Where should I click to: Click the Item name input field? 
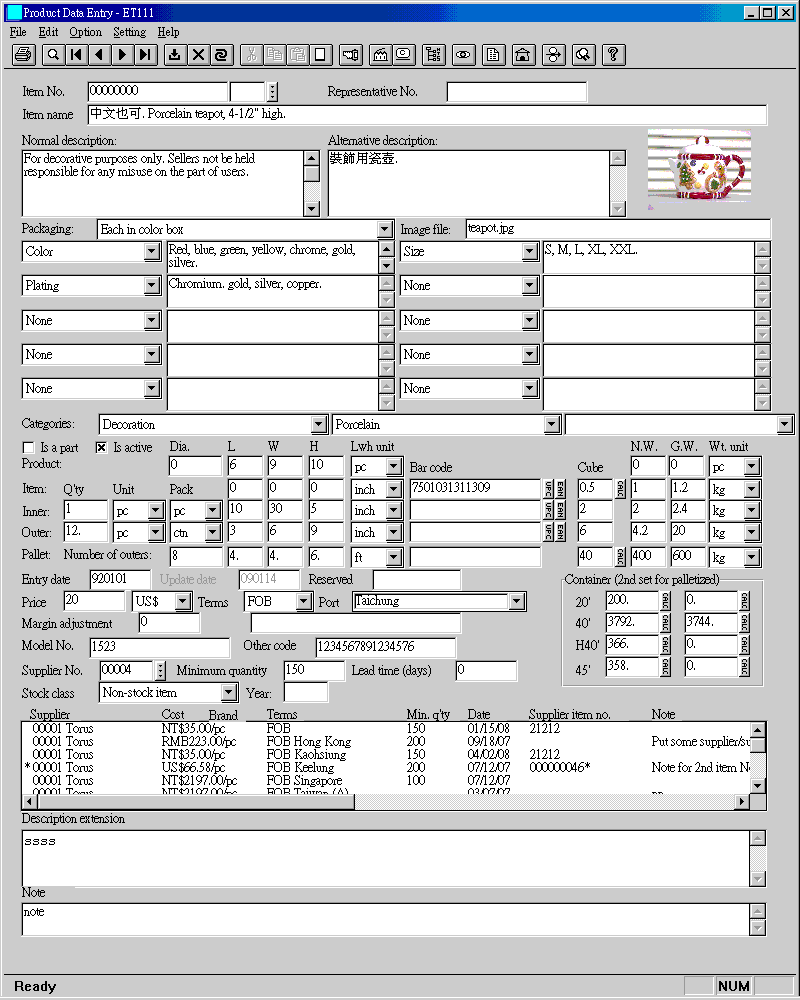click(427, 115)
